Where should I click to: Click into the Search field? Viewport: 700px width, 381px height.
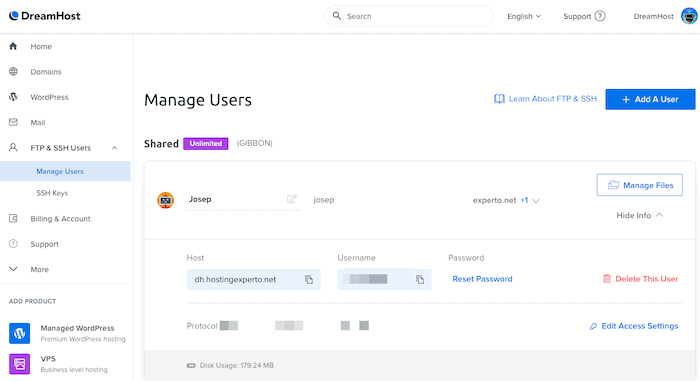tap(408, 16)
